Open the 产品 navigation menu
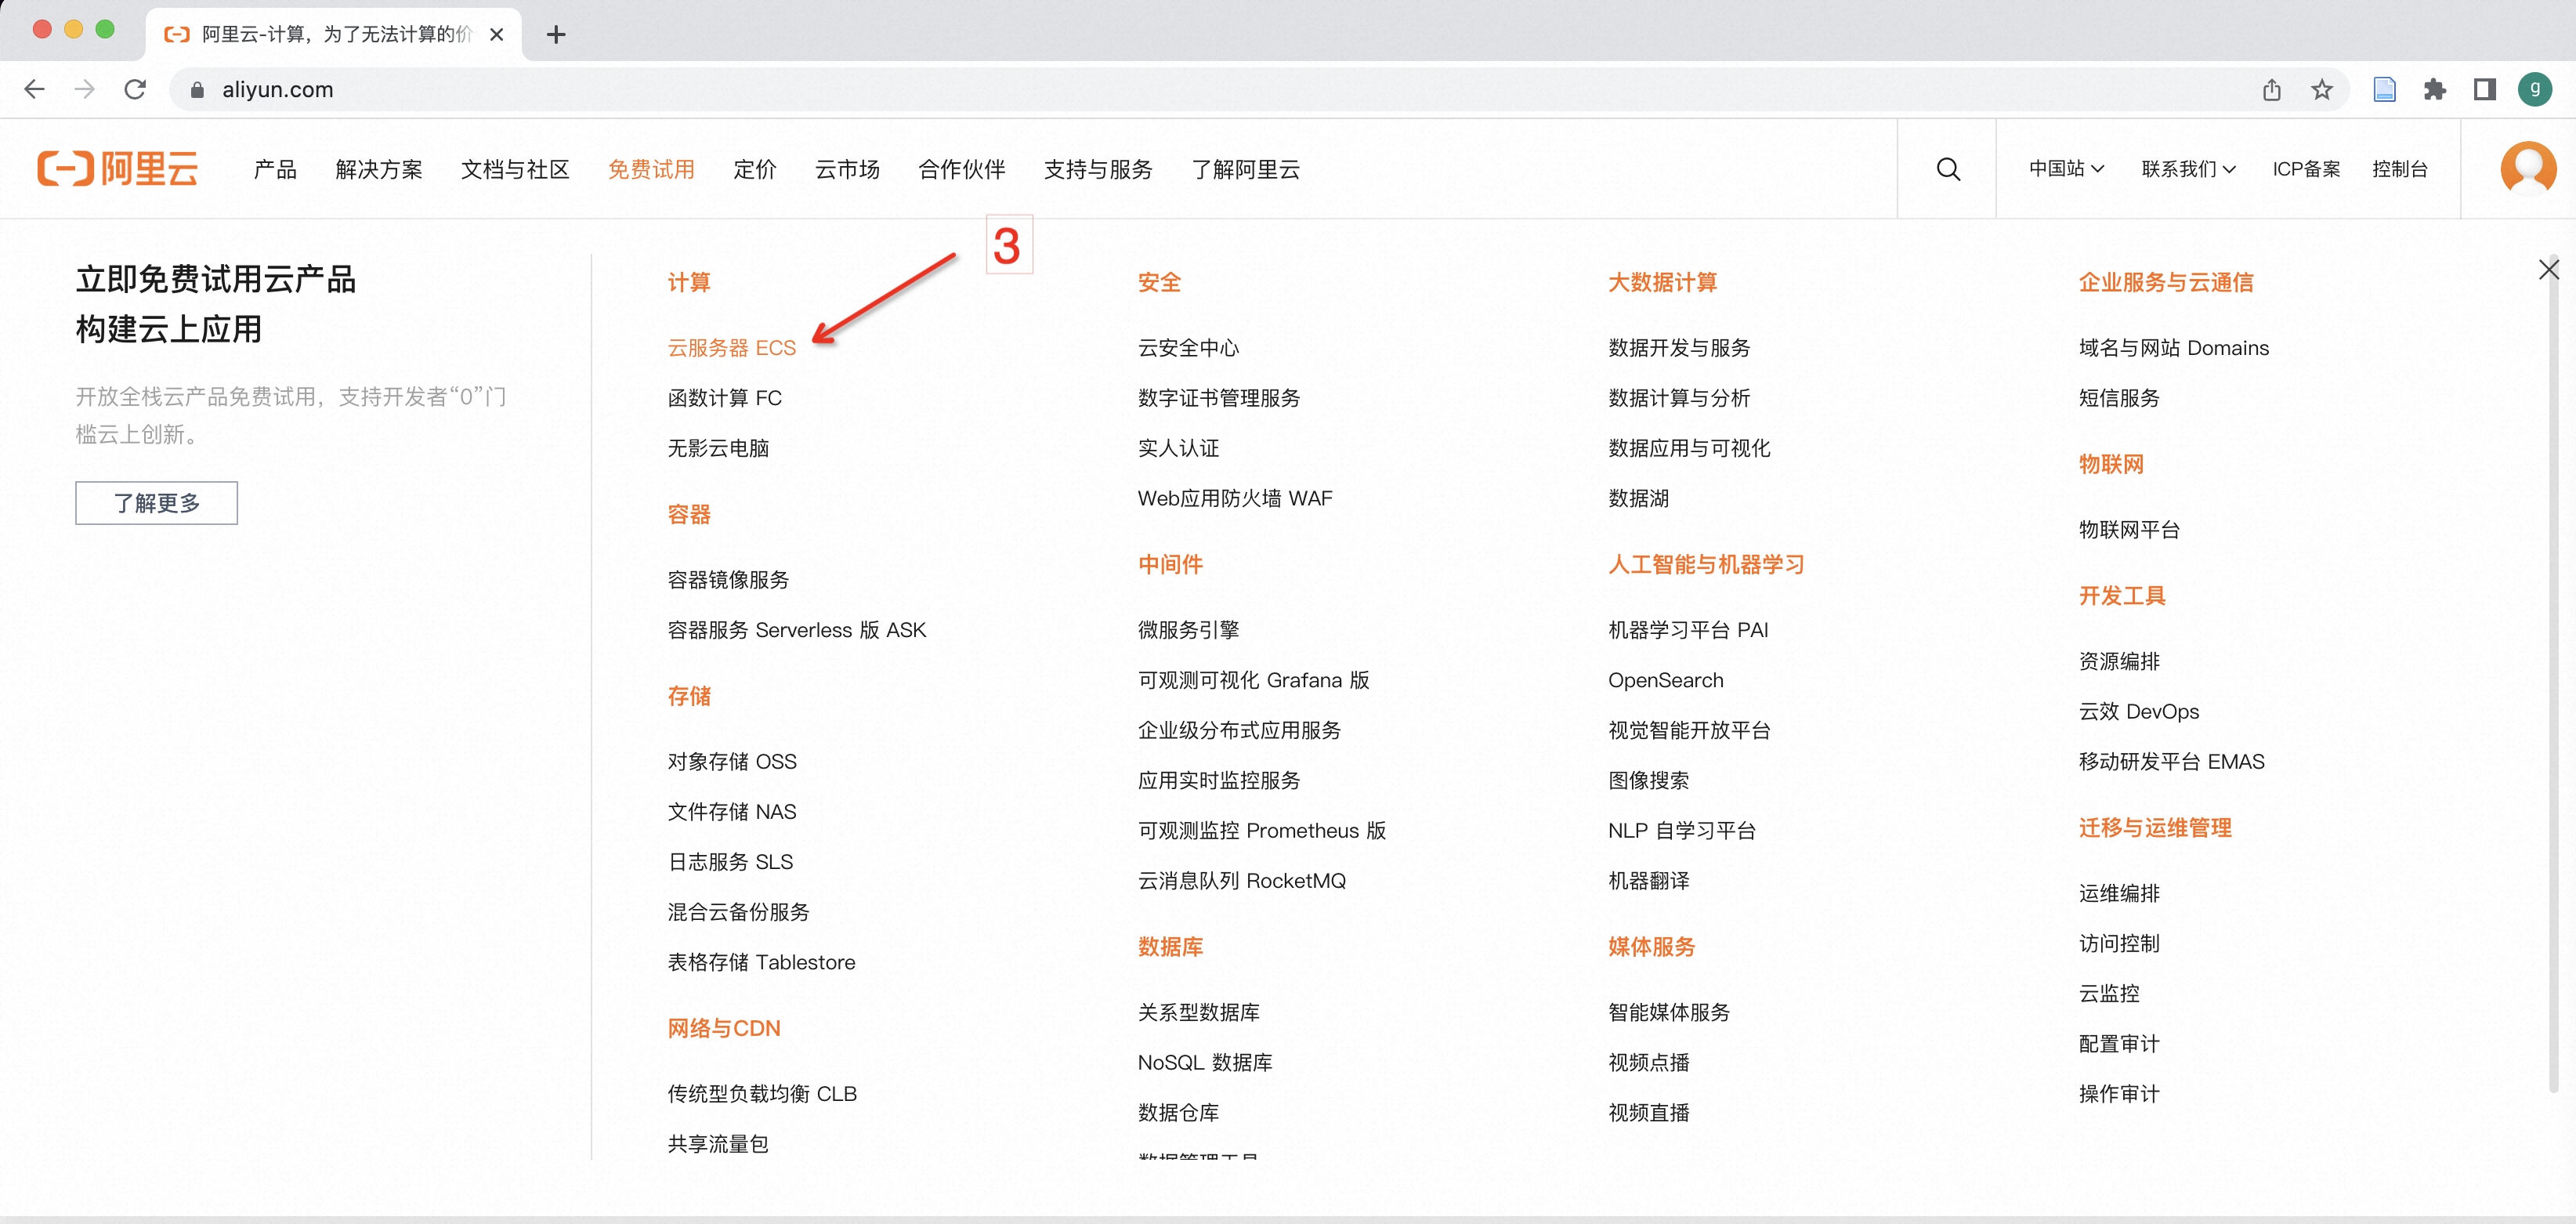Viewport: 2576px width, 1224px height. pos(275,170)
